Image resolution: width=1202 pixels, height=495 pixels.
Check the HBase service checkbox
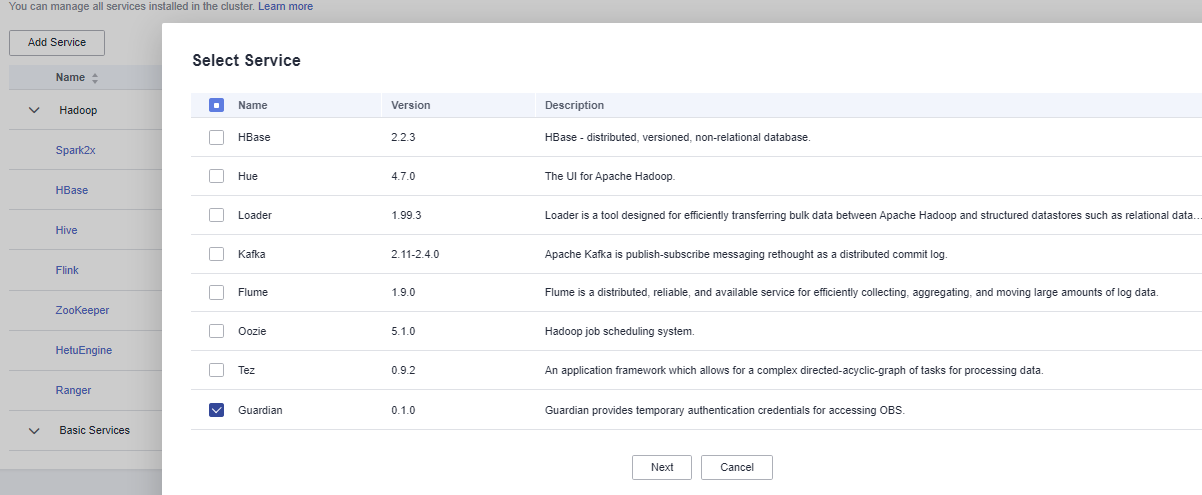pyautogui.click(x=217, y=137)
